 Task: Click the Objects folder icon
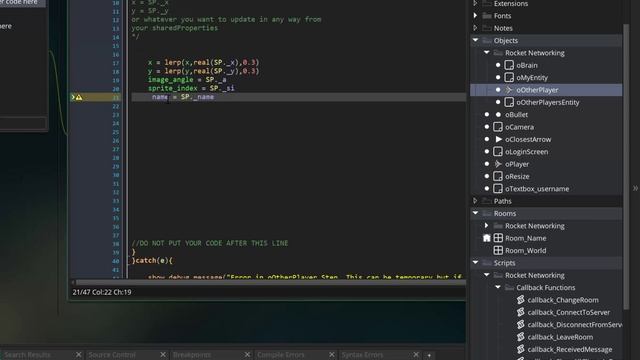pyautogui.click(x=487, y=40)
